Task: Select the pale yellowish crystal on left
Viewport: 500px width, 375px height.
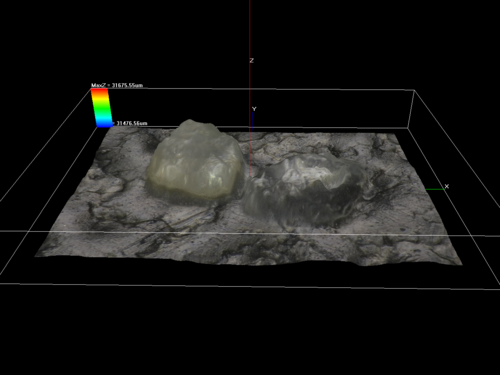Action: [195, 161]
